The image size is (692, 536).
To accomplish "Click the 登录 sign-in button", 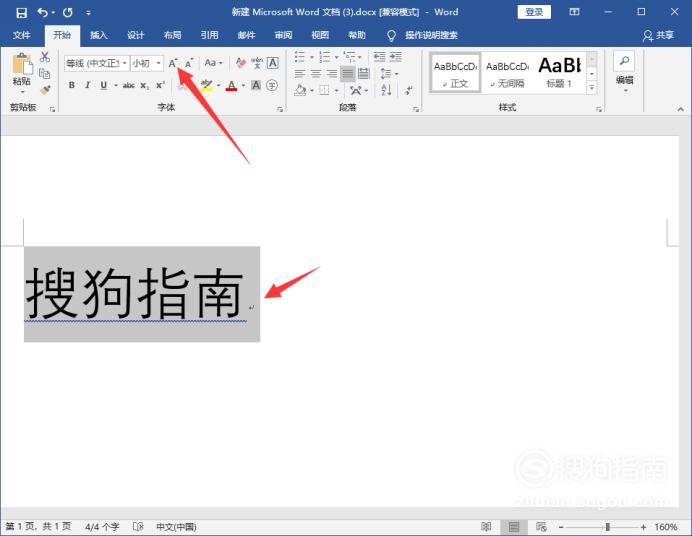I will pos(534,12).
